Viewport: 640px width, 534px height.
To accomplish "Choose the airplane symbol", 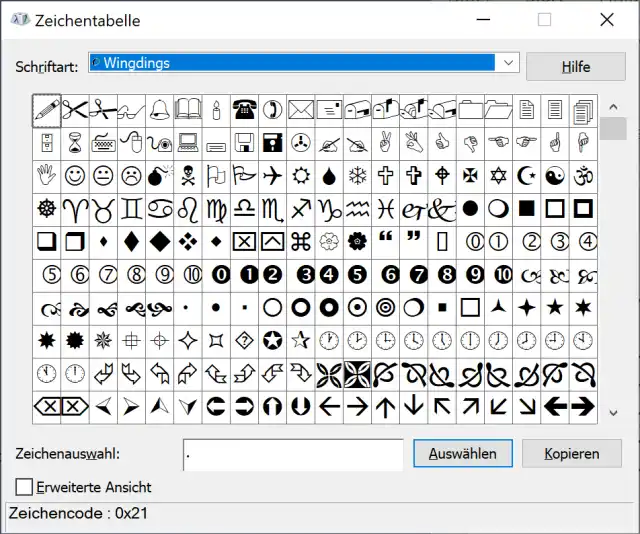I will click(272, 176).
